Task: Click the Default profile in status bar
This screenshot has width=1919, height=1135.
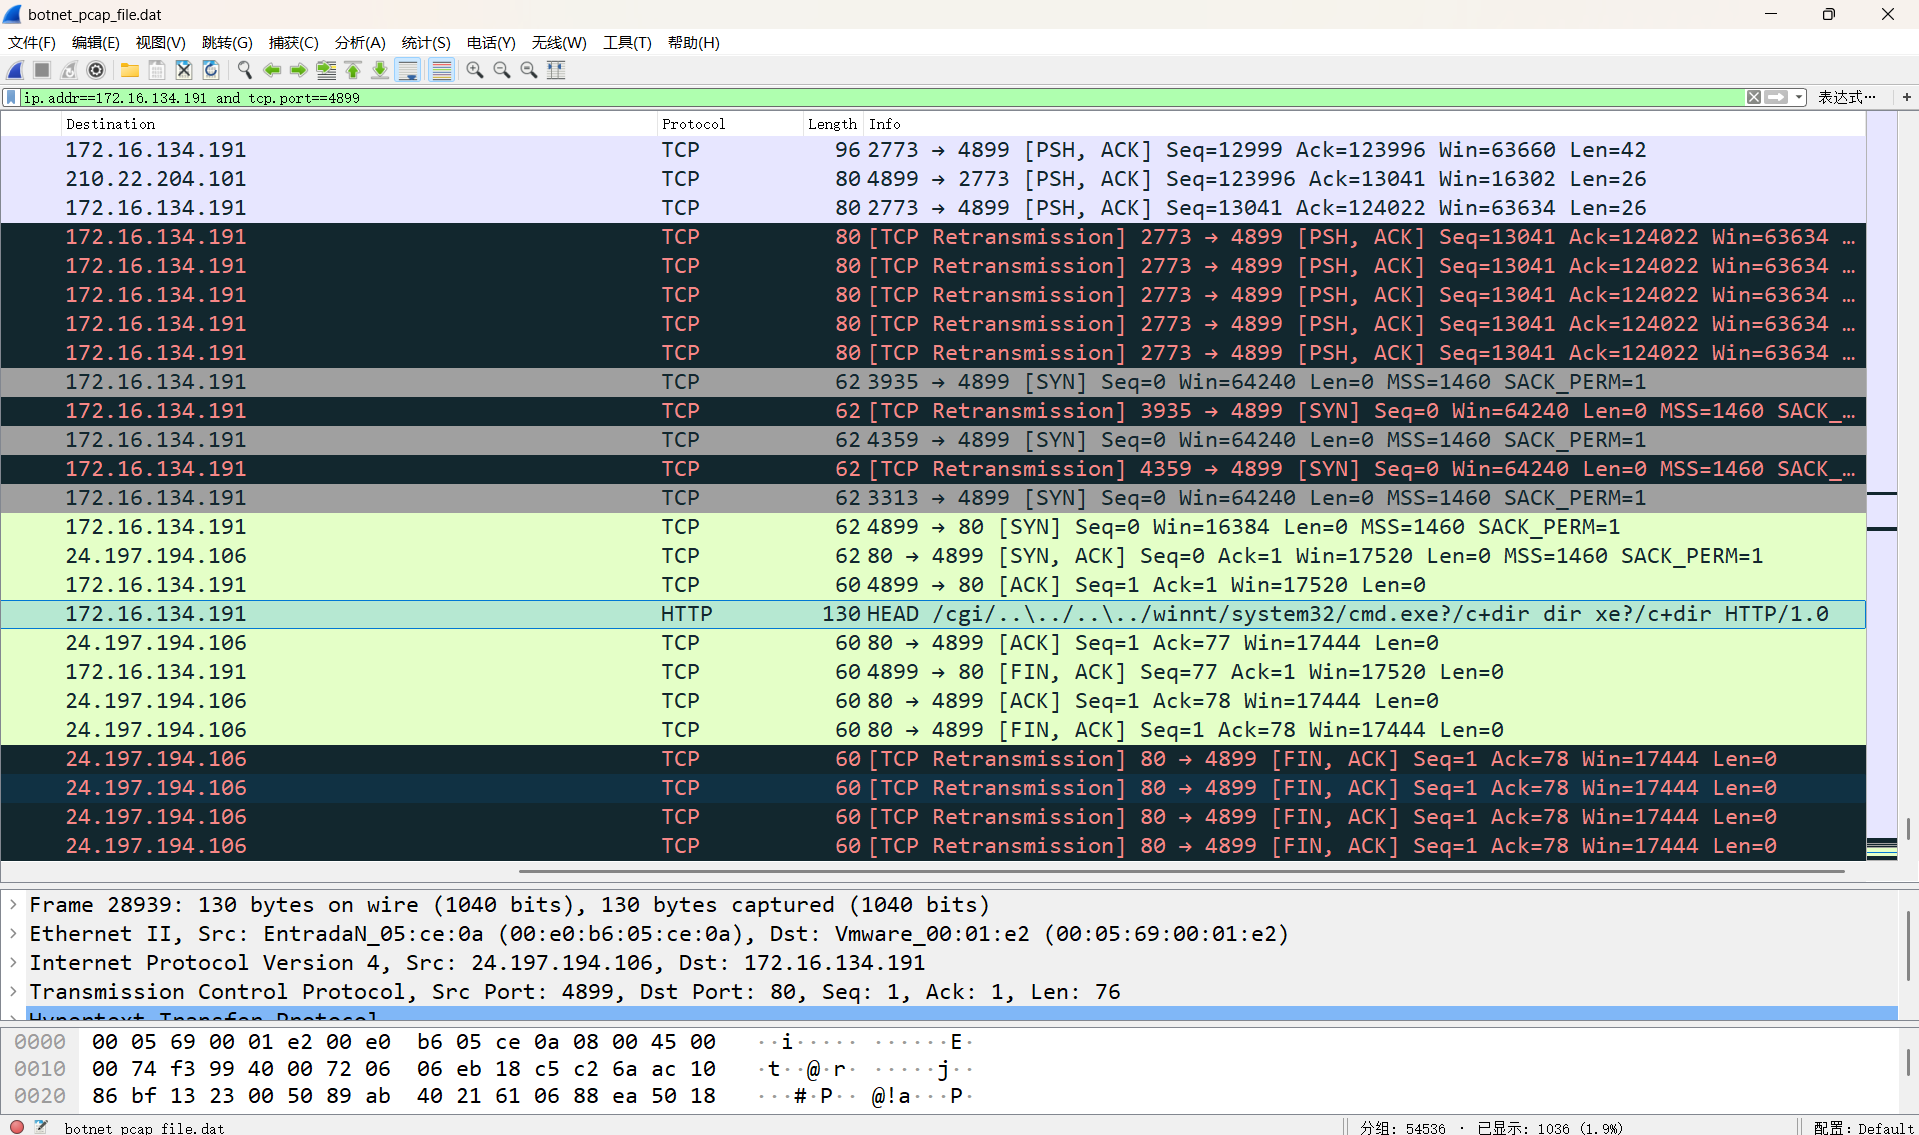Action: tap(1863, 1127)
